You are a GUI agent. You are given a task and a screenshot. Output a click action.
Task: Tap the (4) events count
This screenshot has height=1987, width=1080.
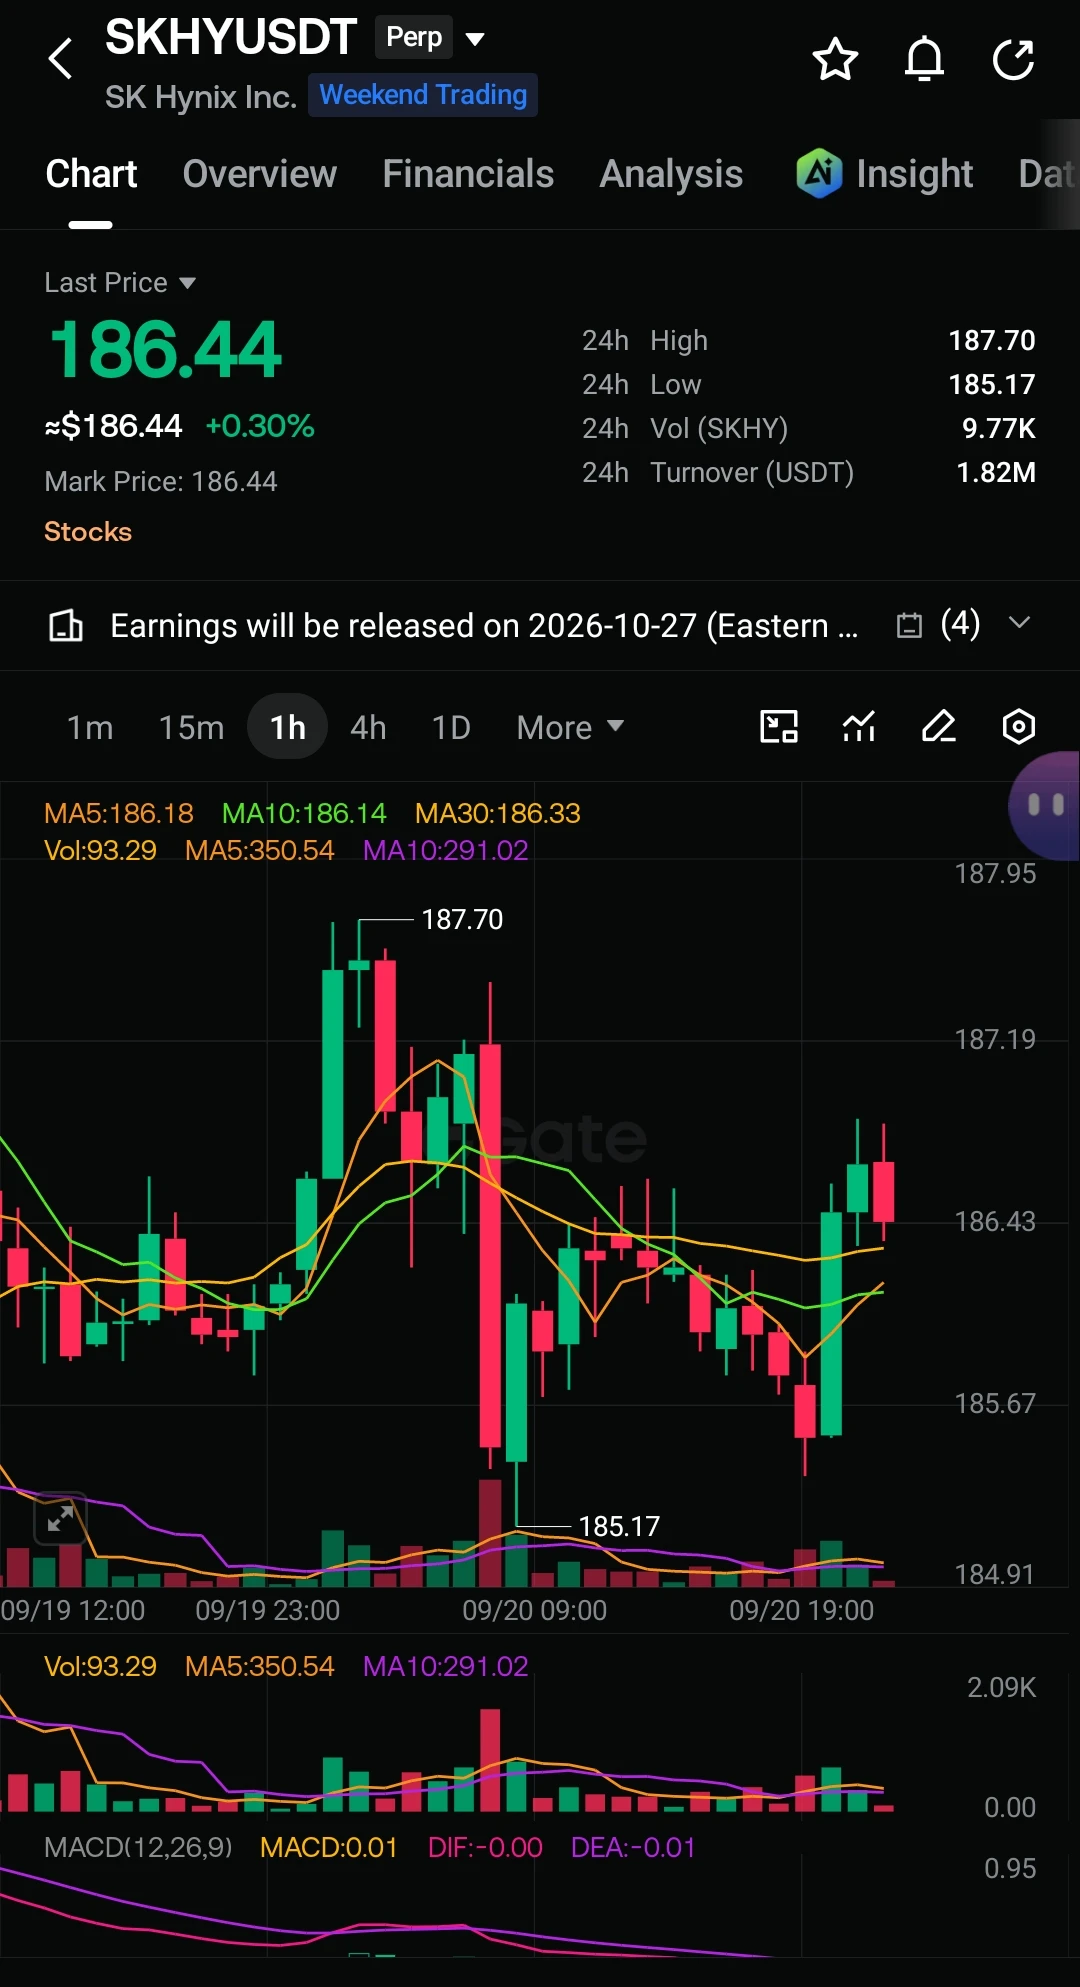[960, 623]
